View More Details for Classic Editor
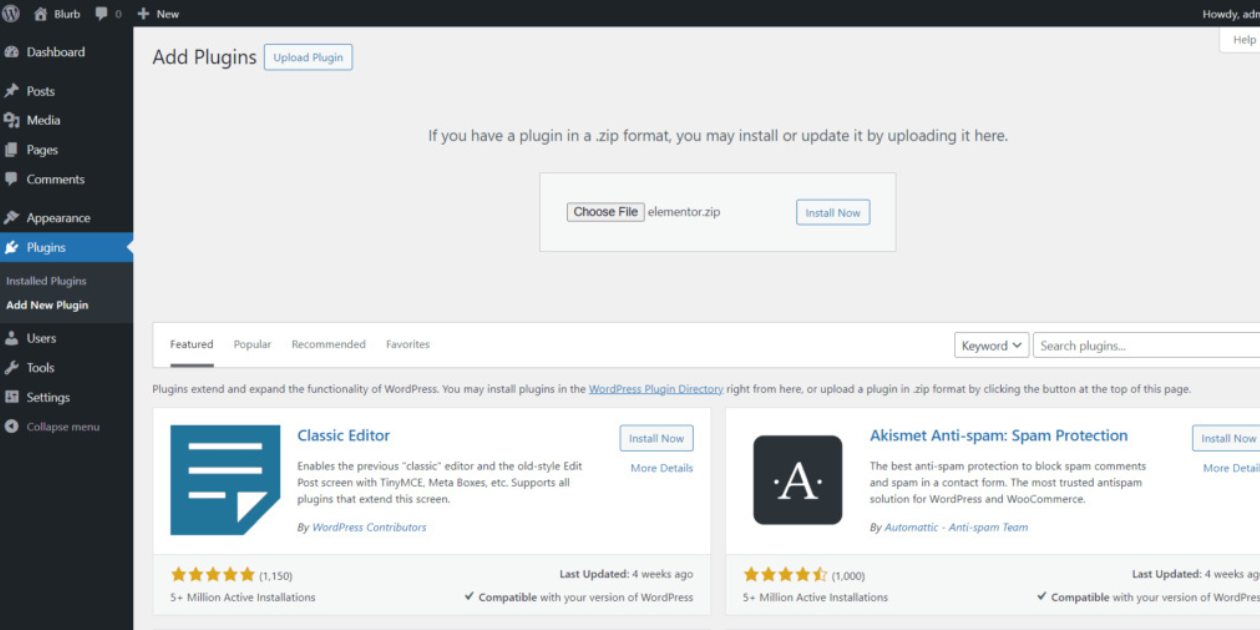The image size is (1260, 630). tap(662, 468)
